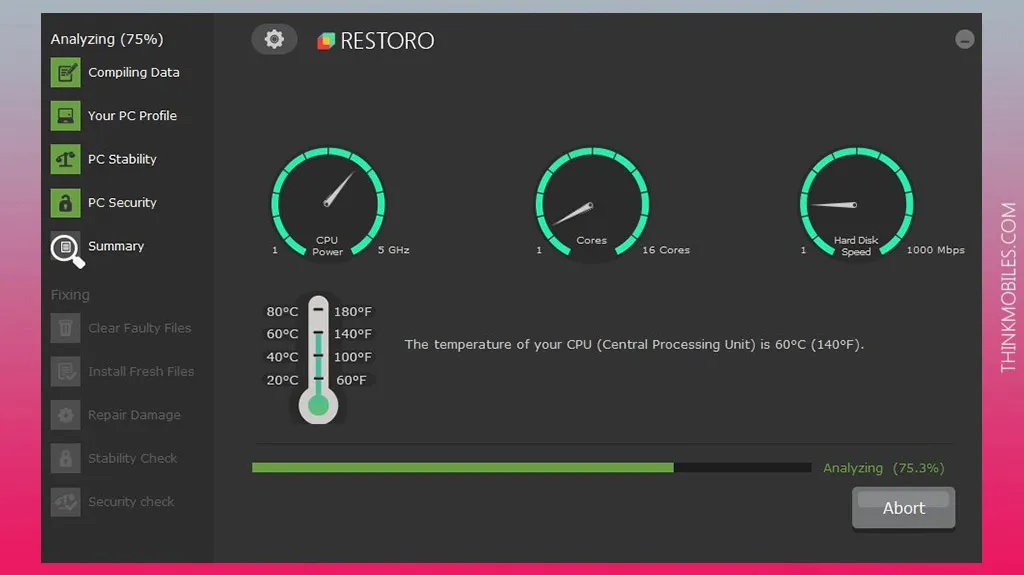
Task: Select Stability Check label
Action: coord(133,459)
